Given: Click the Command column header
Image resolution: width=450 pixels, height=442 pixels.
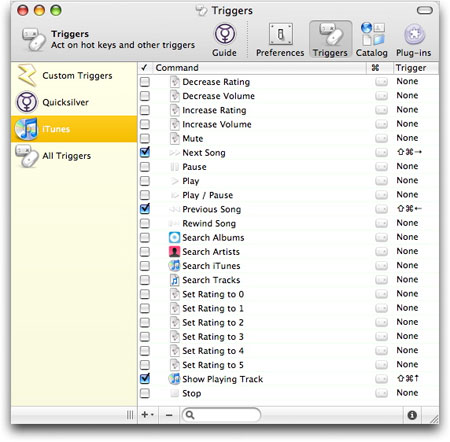Looking at the screenshot, I should point(260,68).
